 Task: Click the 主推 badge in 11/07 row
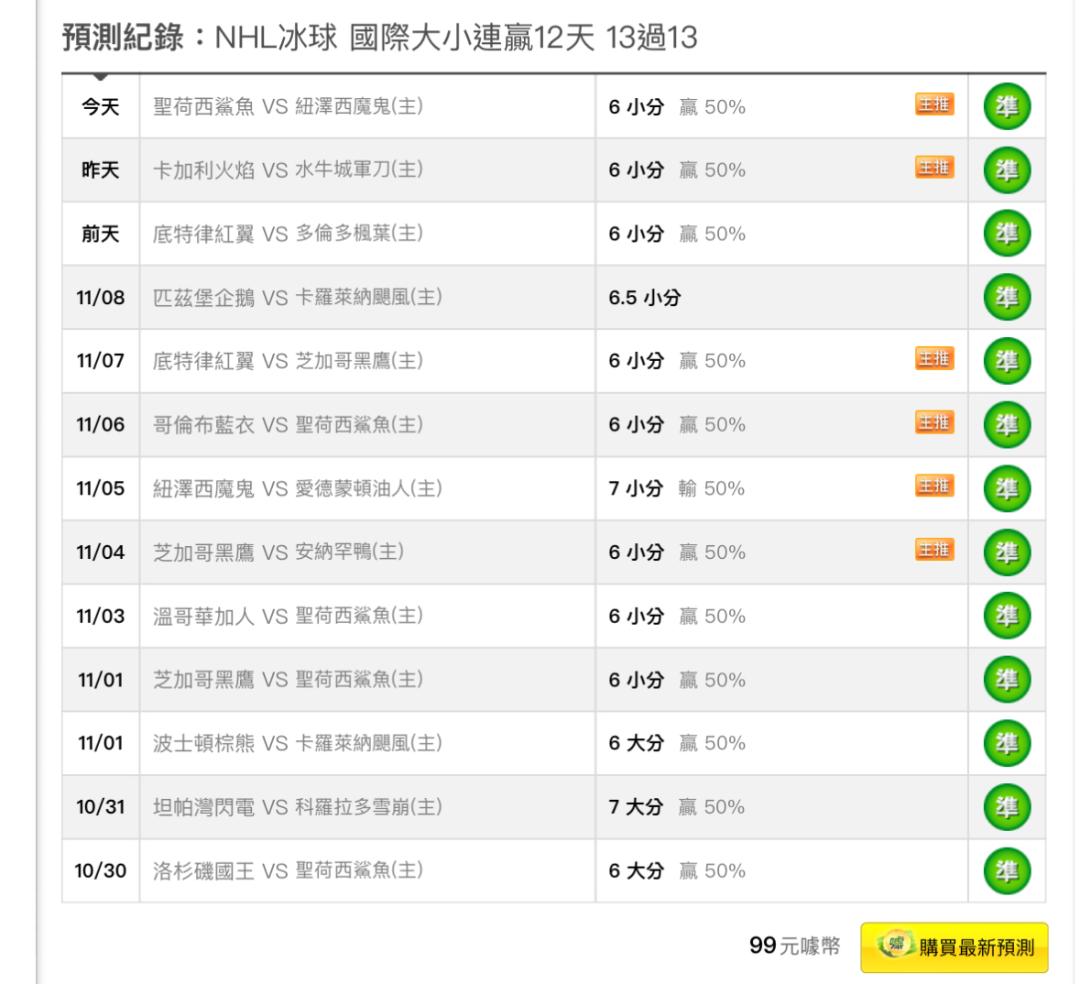[934, 358]
